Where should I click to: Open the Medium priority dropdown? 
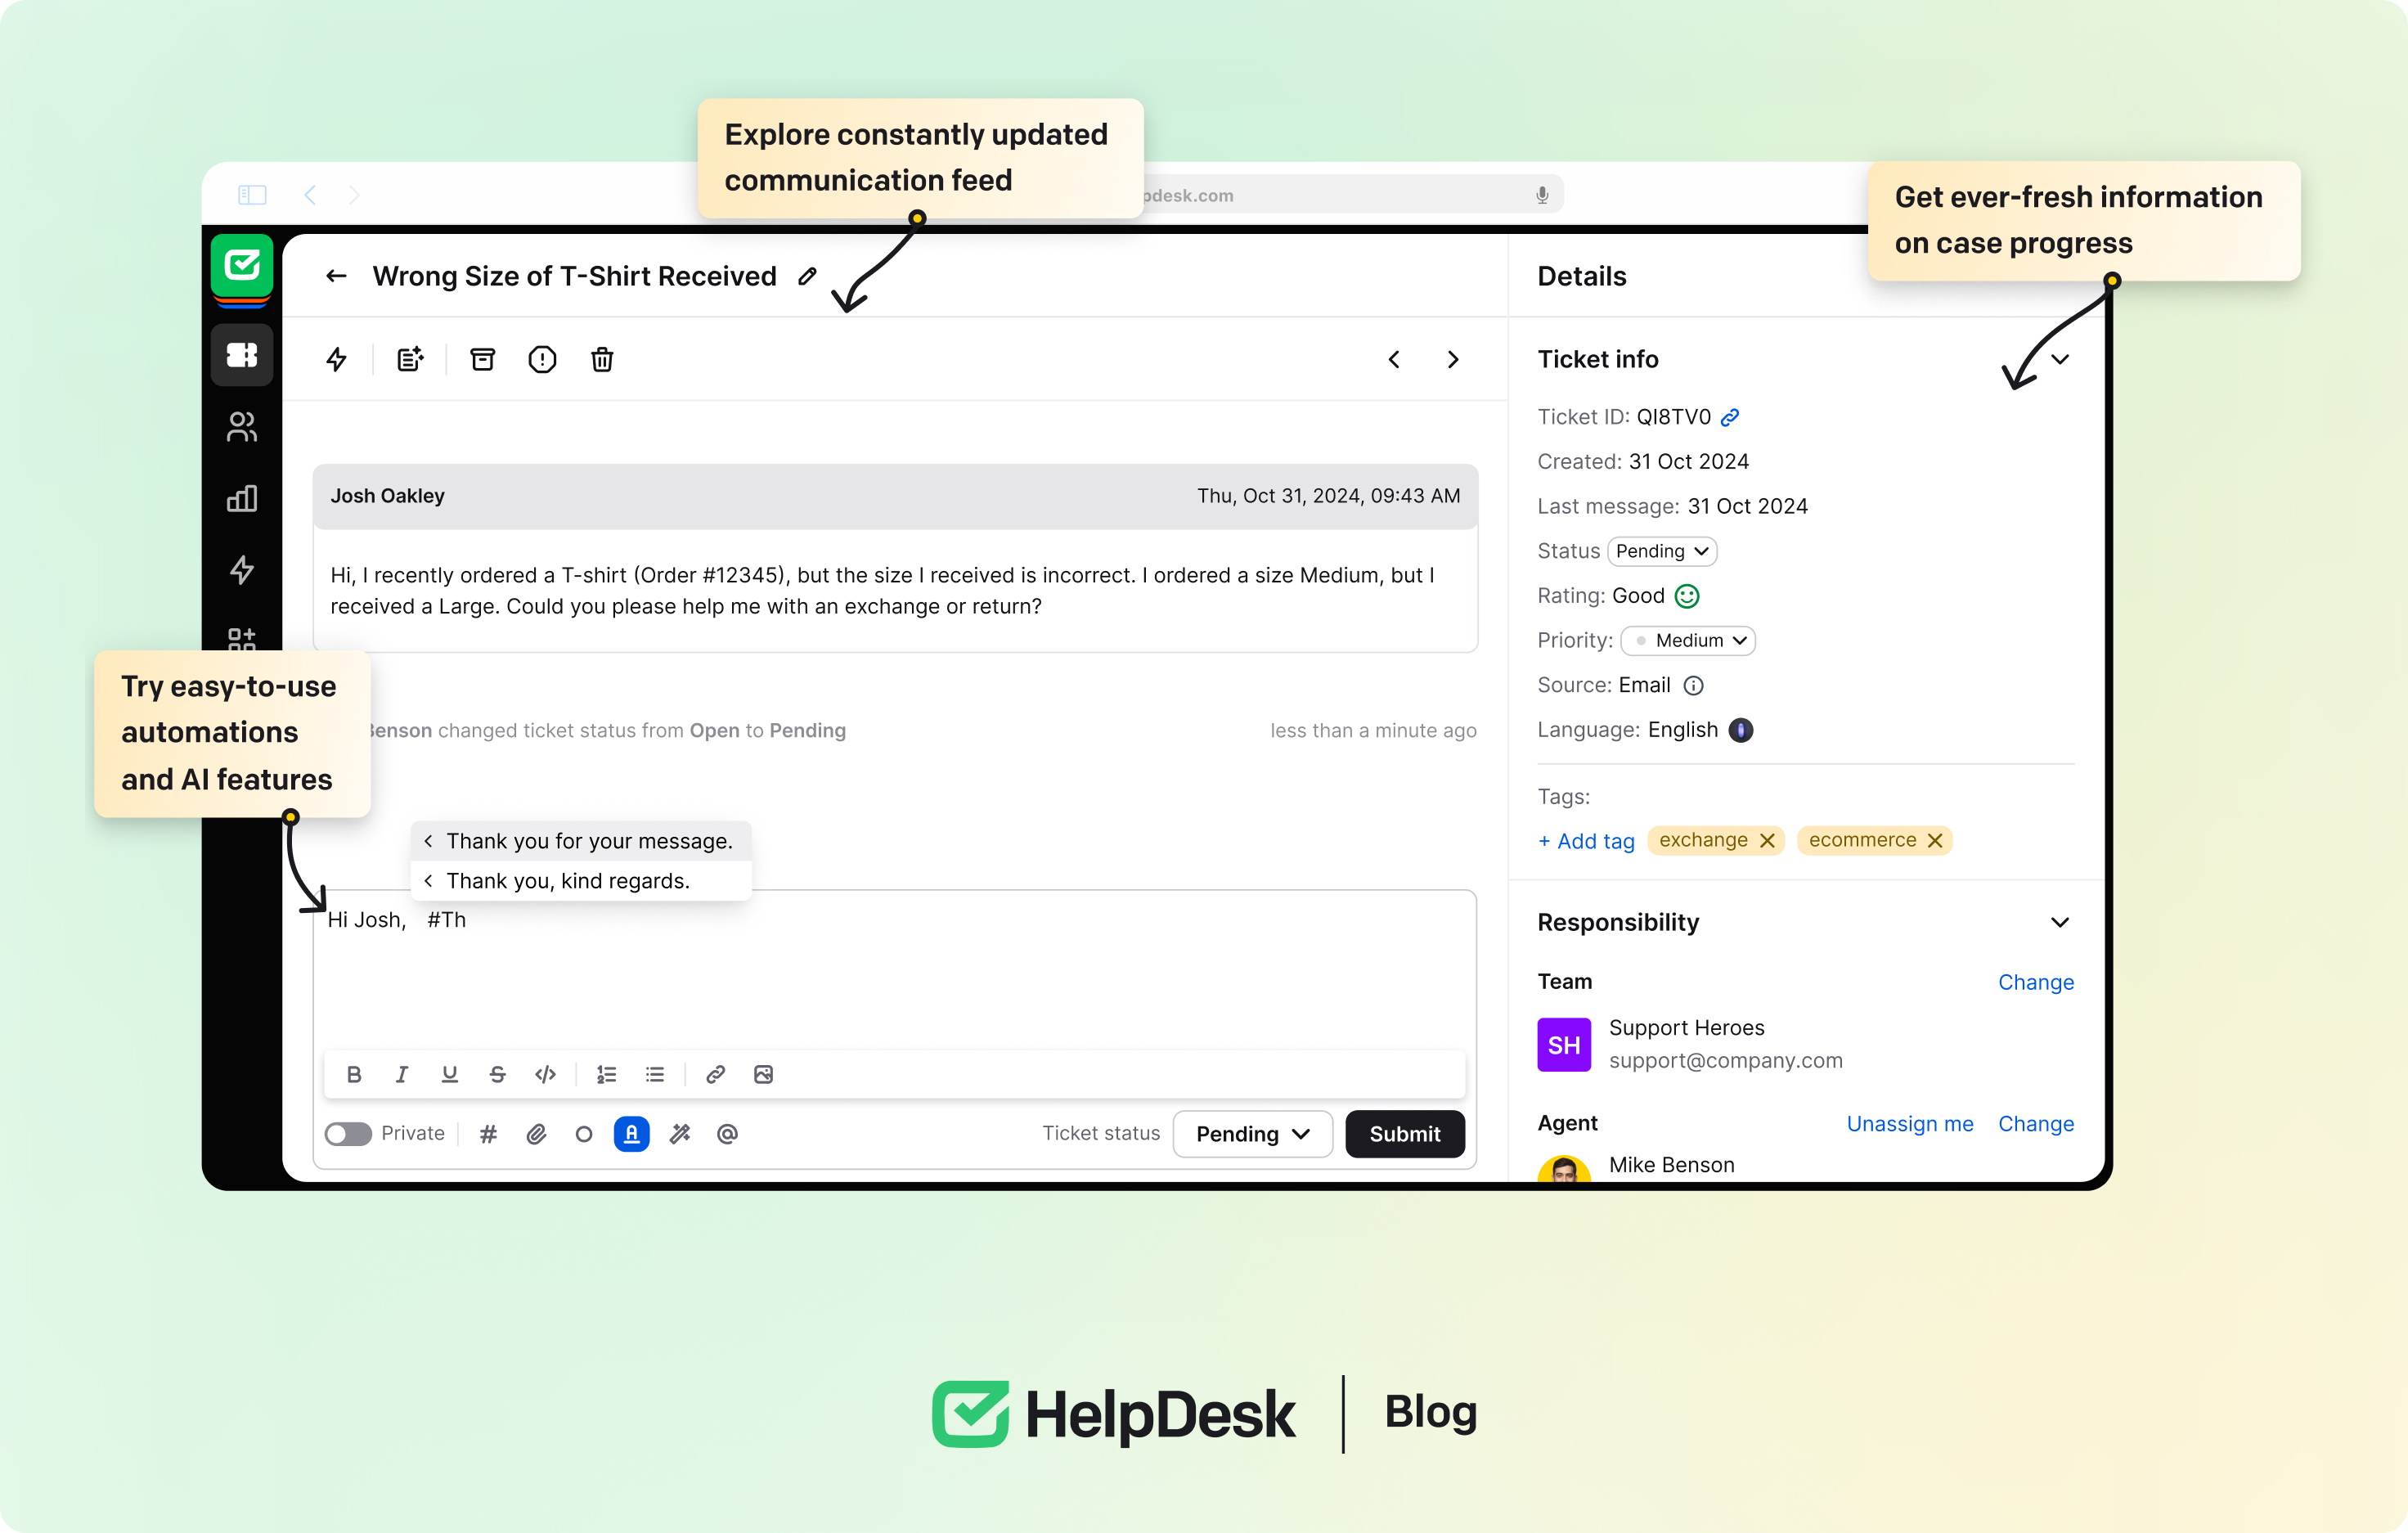point(1688,640)
